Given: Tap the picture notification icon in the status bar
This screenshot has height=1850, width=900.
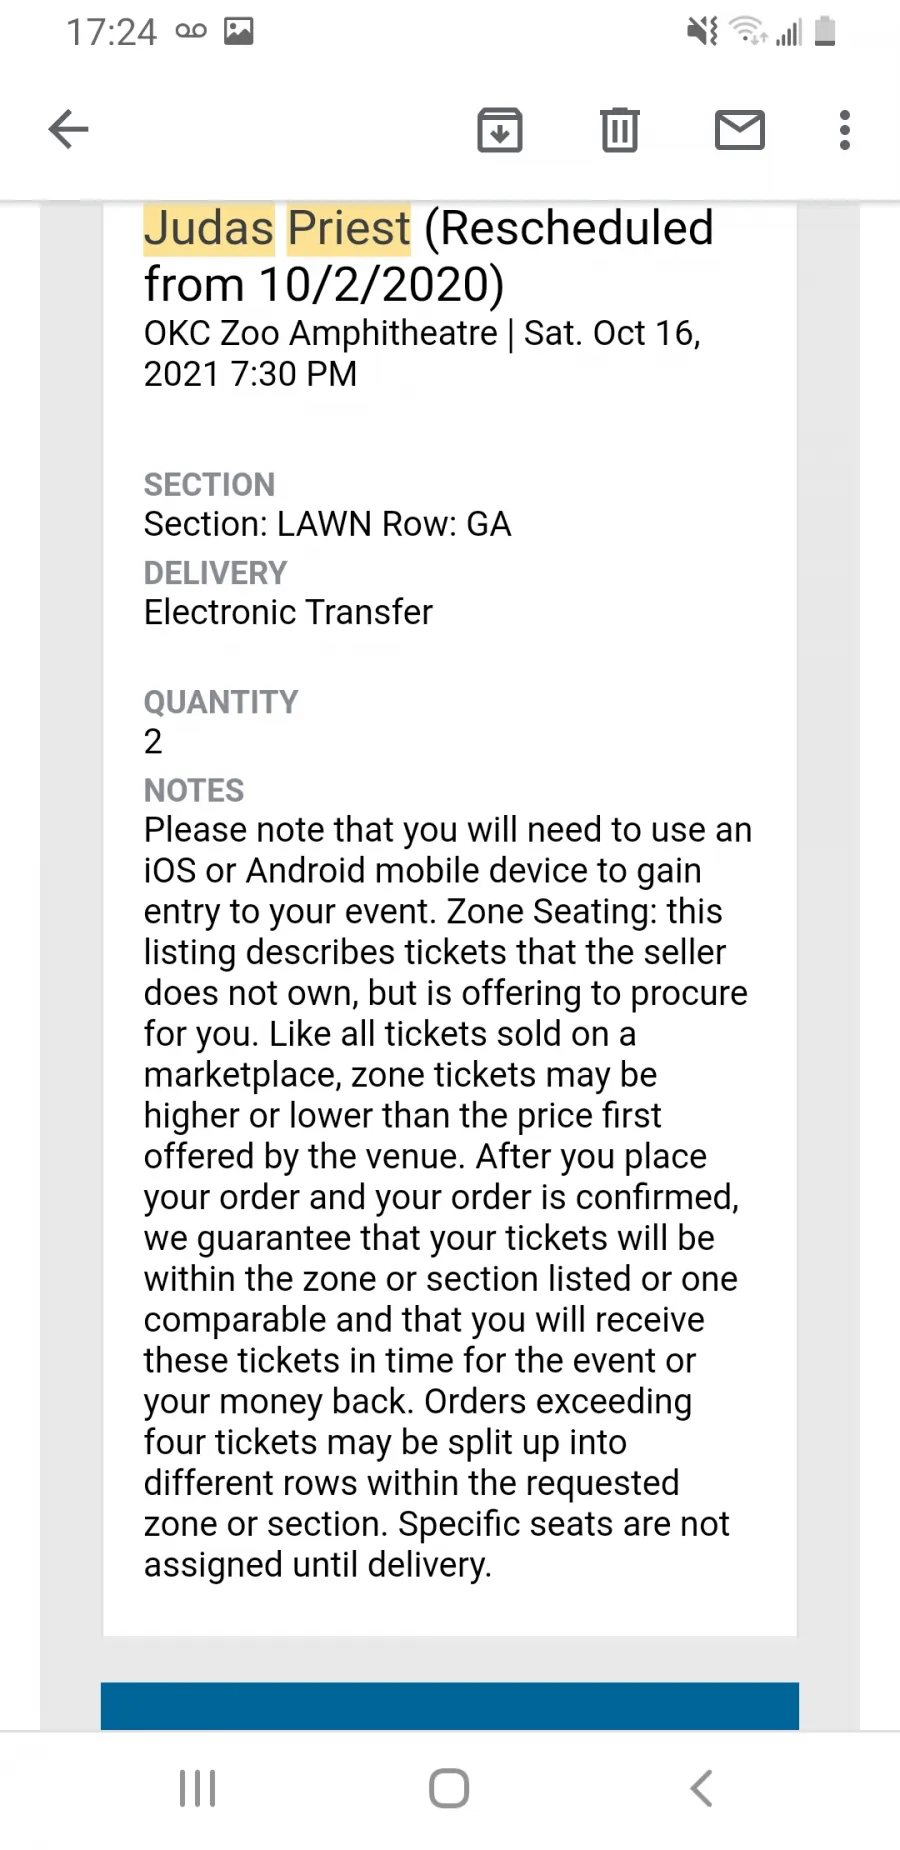Looking at the screenshot, I should coord(238,31).
